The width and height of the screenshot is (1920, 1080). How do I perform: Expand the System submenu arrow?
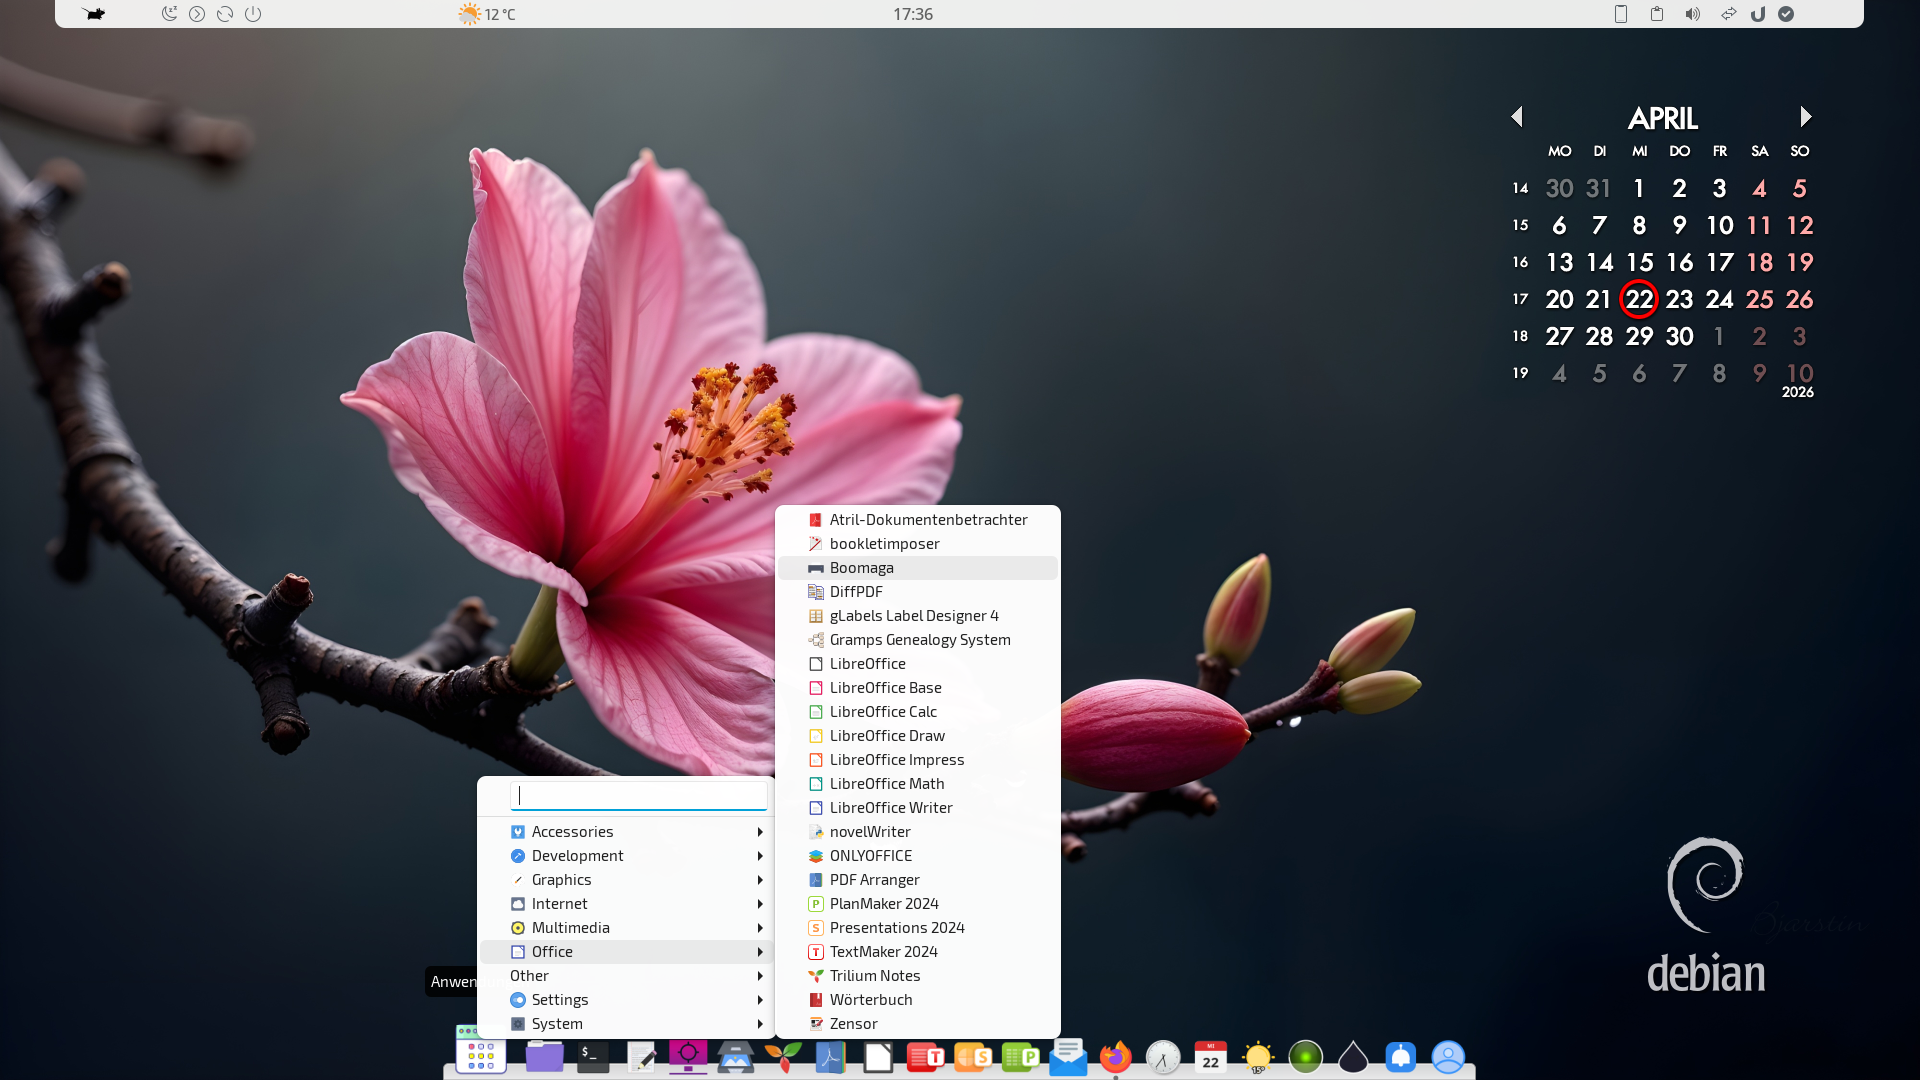pos(760,1024)
